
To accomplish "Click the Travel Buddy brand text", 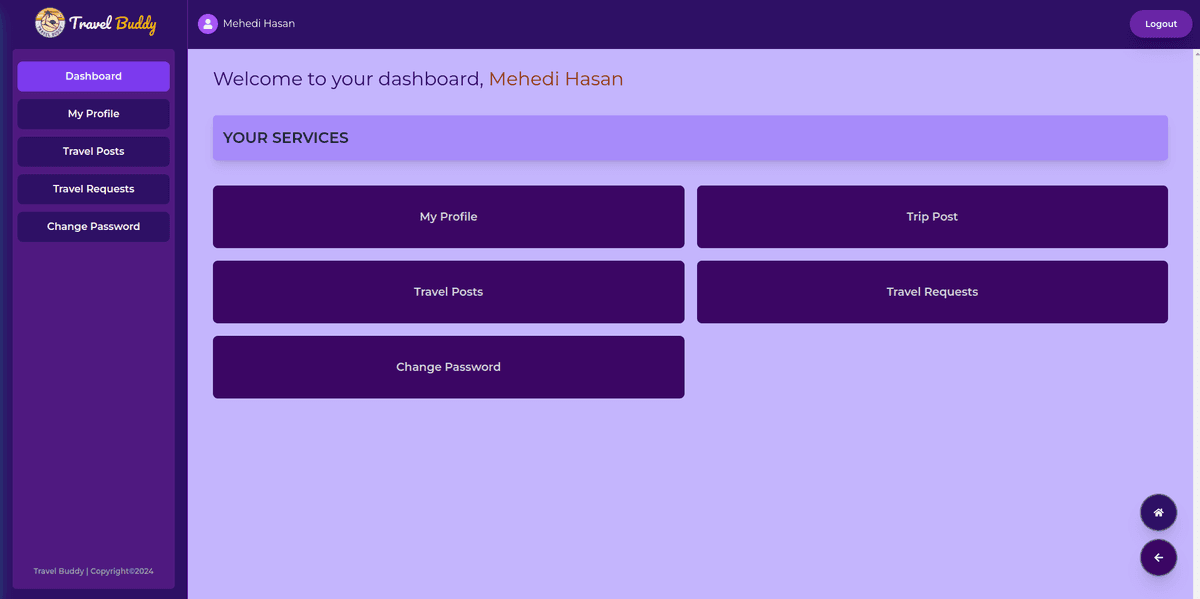I will [x=113, y=24].
